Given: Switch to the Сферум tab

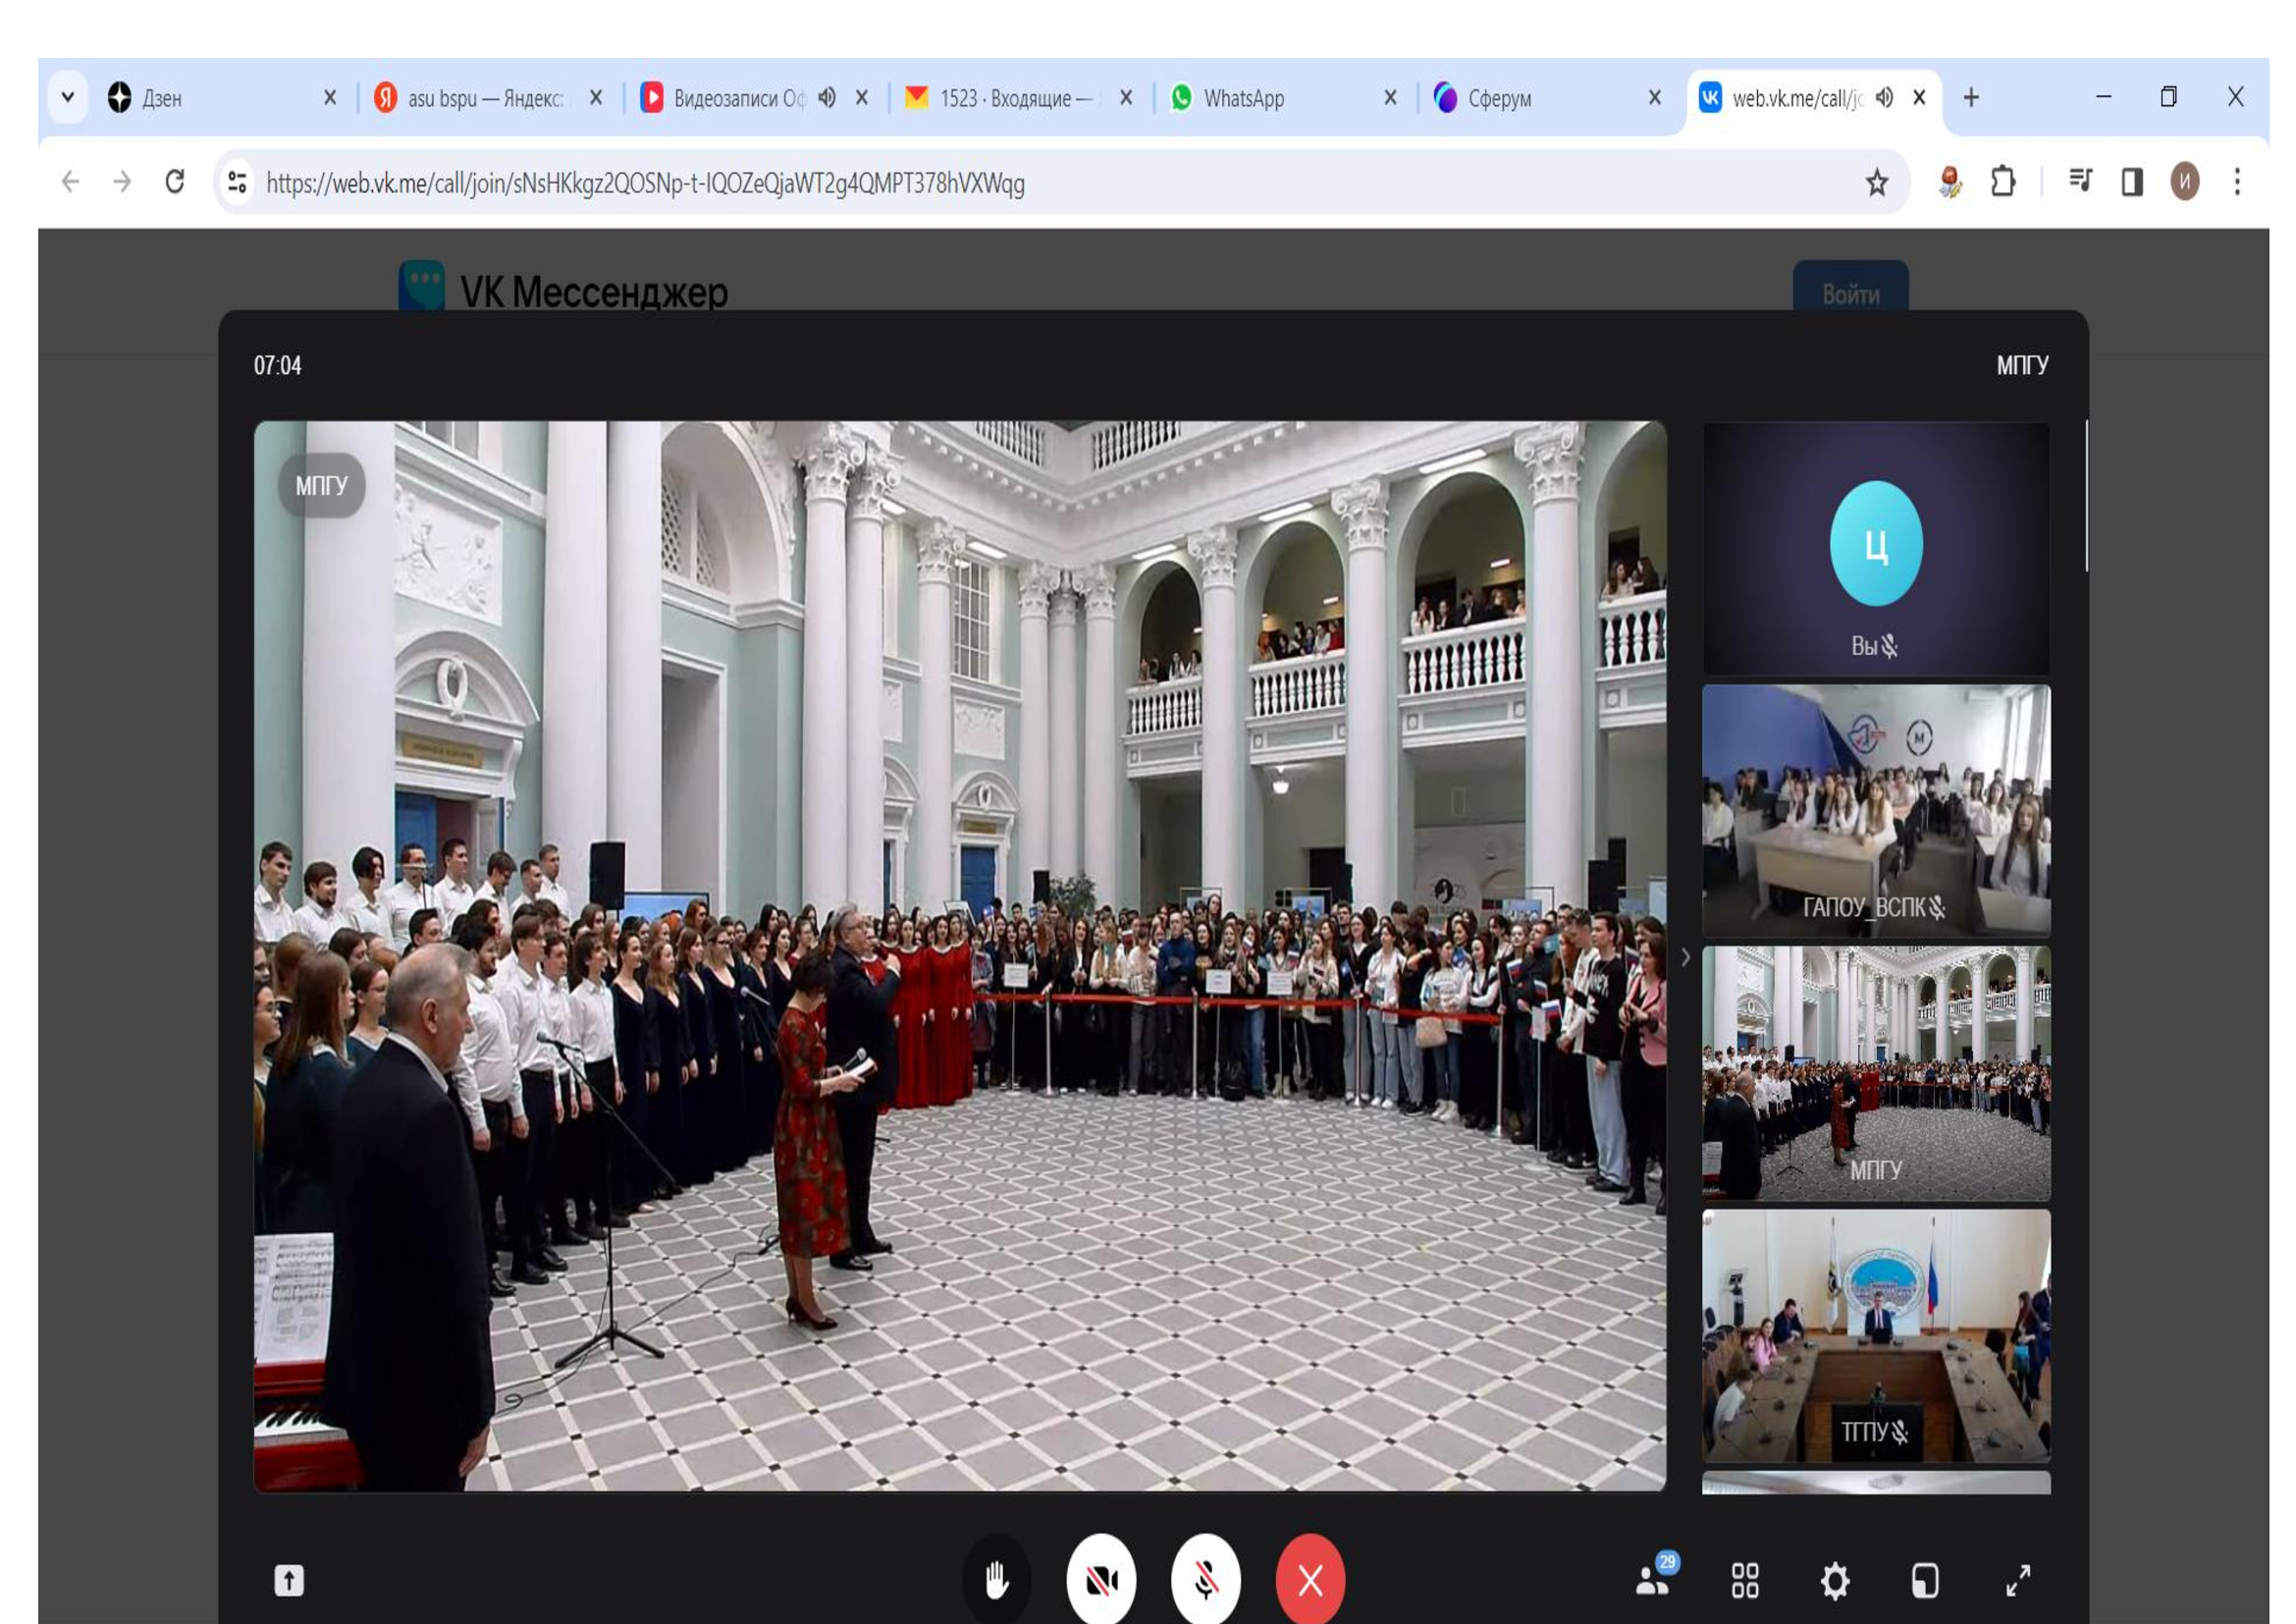Looking at the screenshot, I should click(1499, 98).
